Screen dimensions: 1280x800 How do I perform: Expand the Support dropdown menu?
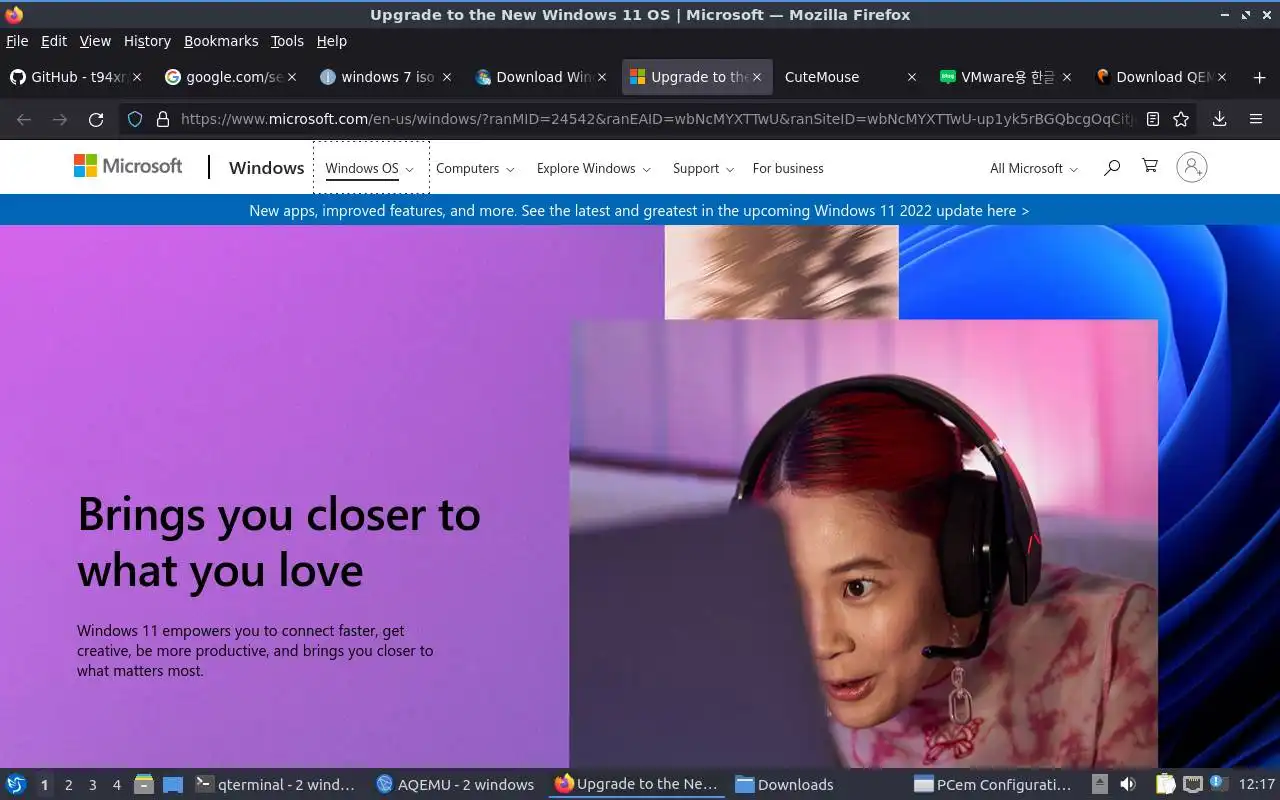(703, 168)
